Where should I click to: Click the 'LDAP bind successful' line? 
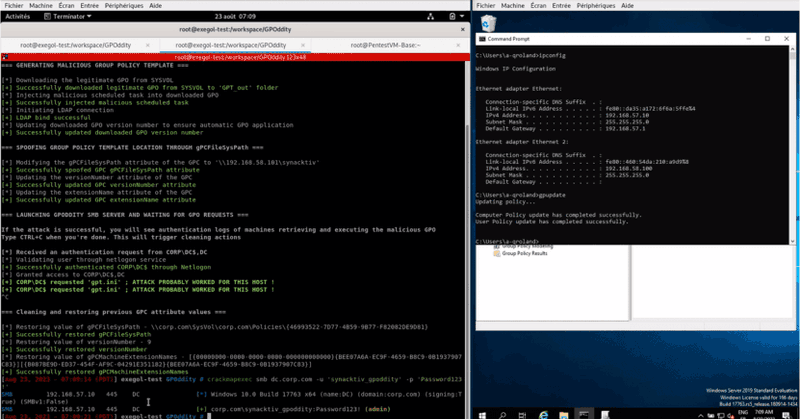click(x=46, y=117)
